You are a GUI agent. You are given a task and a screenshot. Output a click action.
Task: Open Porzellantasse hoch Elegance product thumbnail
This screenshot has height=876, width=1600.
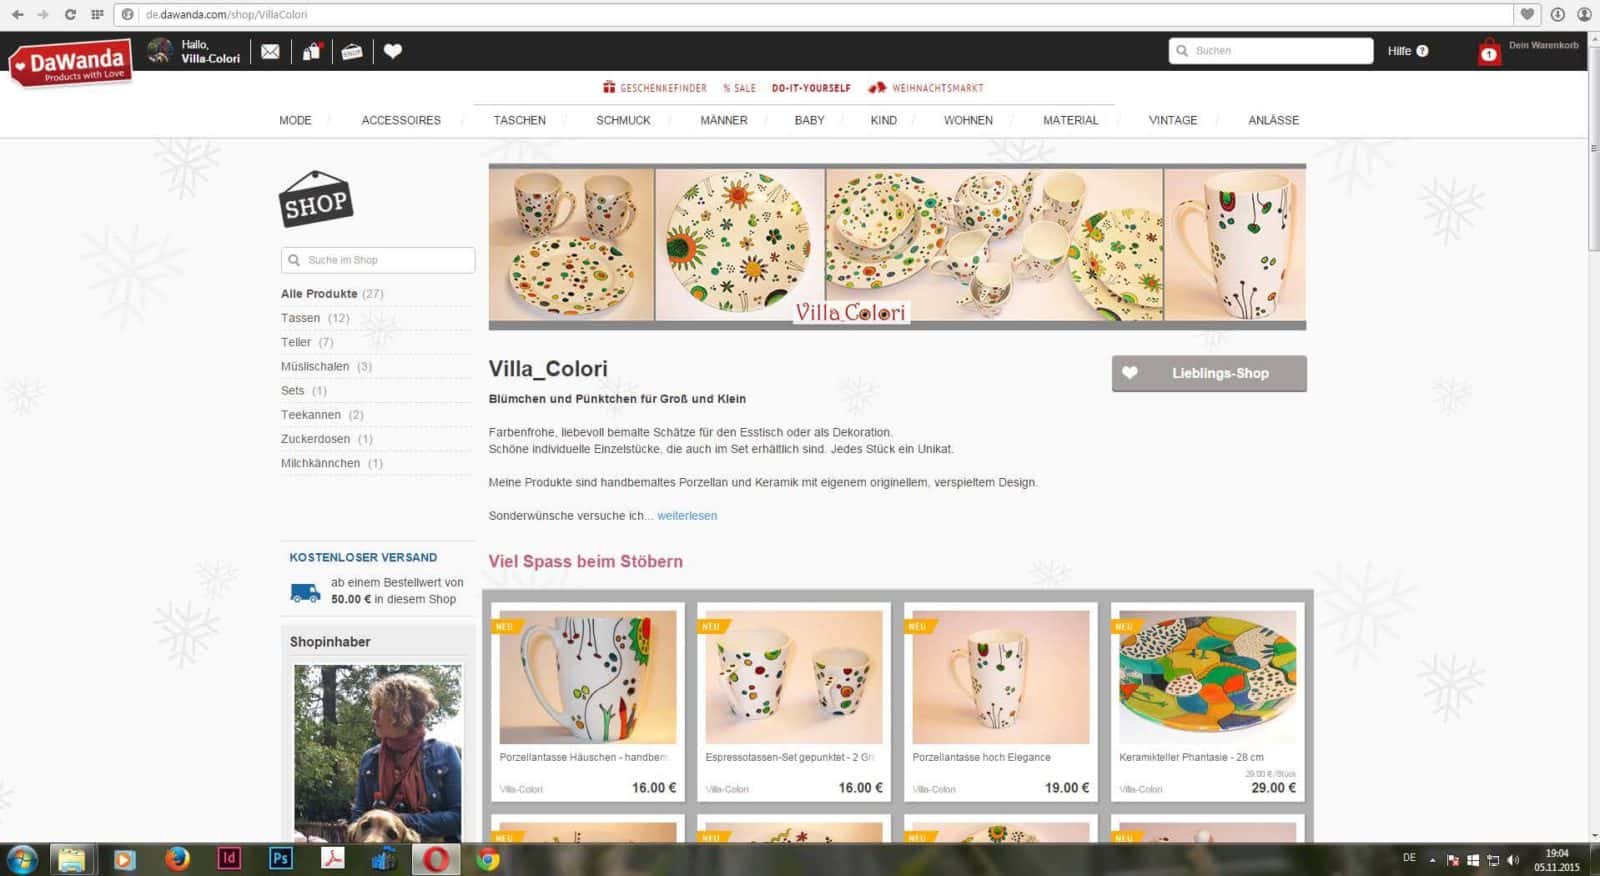pyautogui.click(x=1001, y=677)
